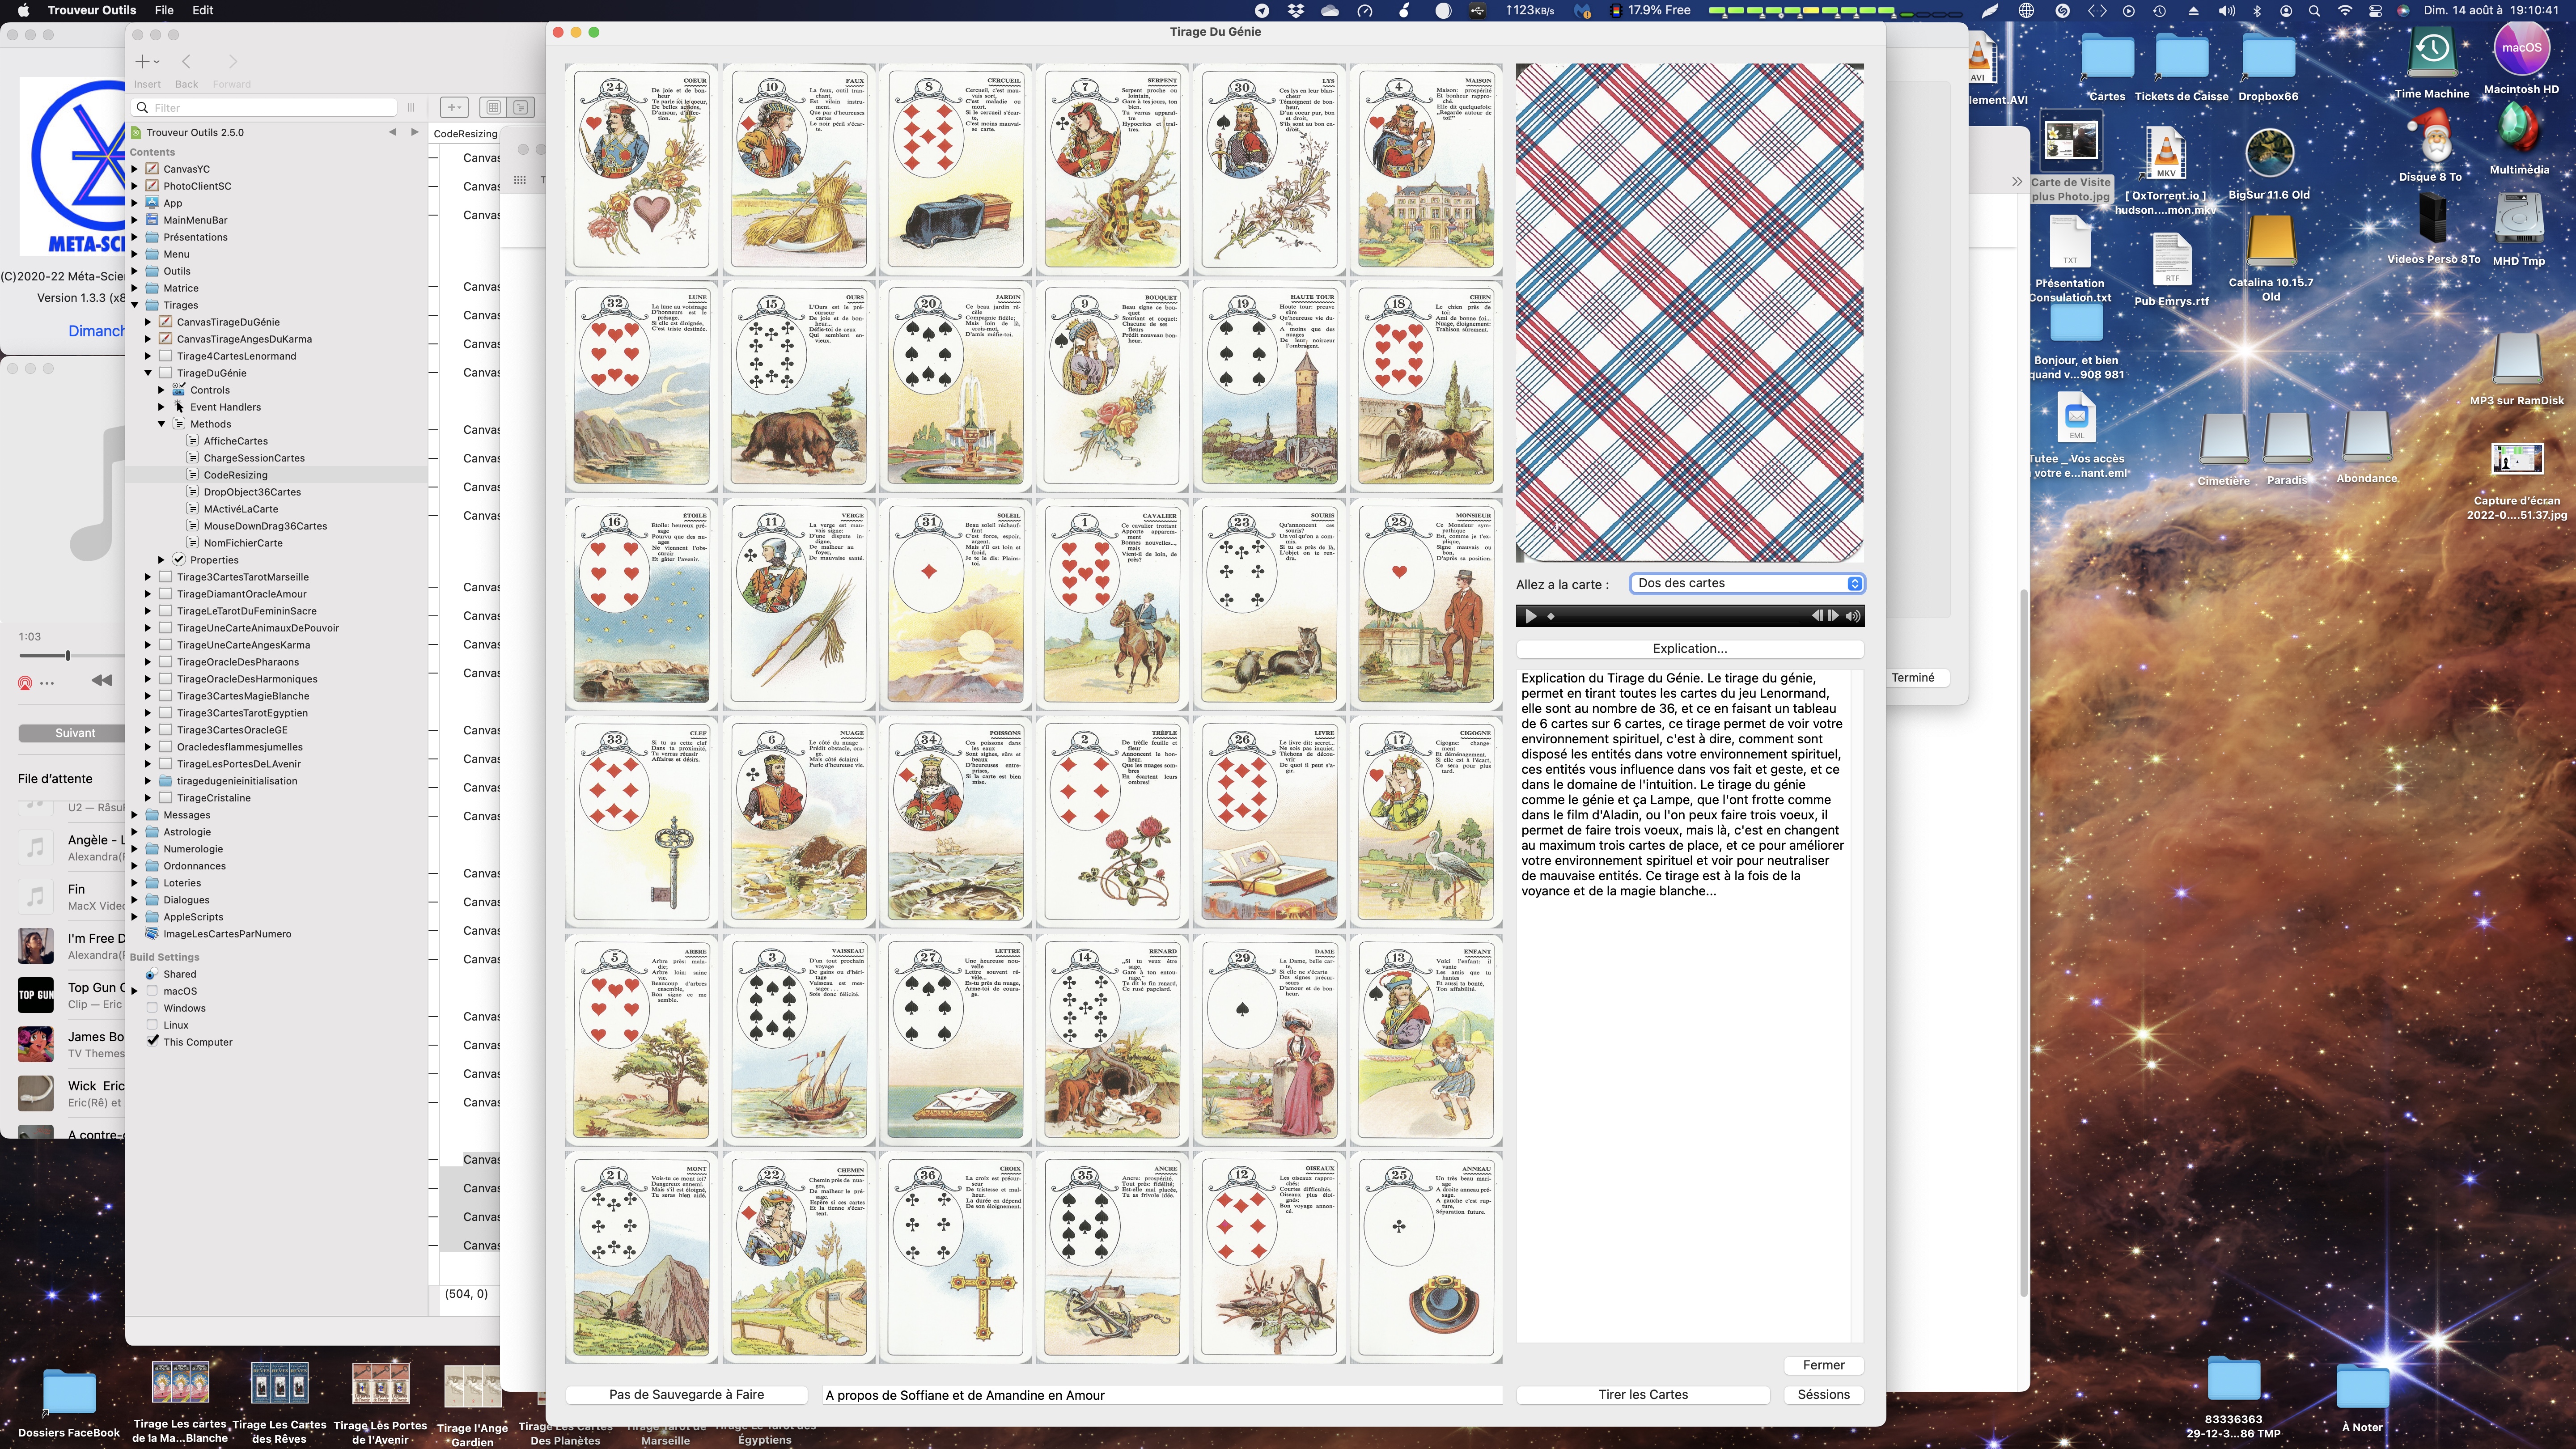Click the Back arrow in the IDE toolbar
This screenshot has height=1449, width=2576.
pos(186,62)
